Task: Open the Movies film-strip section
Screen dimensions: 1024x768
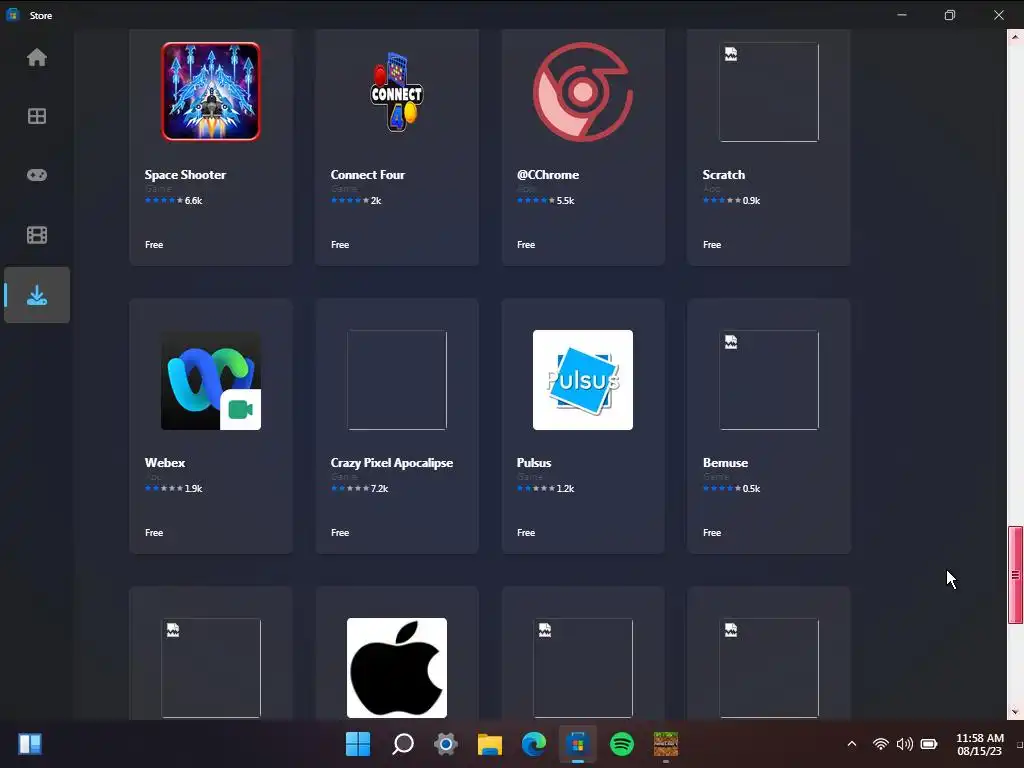Action: click(37, 235)
